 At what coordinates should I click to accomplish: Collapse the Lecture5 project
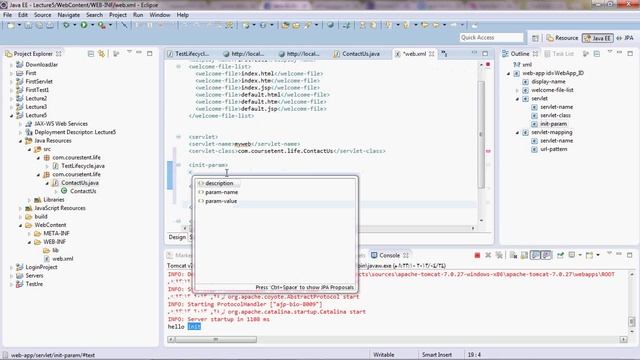pyautogui.click(x=11, y=116)
